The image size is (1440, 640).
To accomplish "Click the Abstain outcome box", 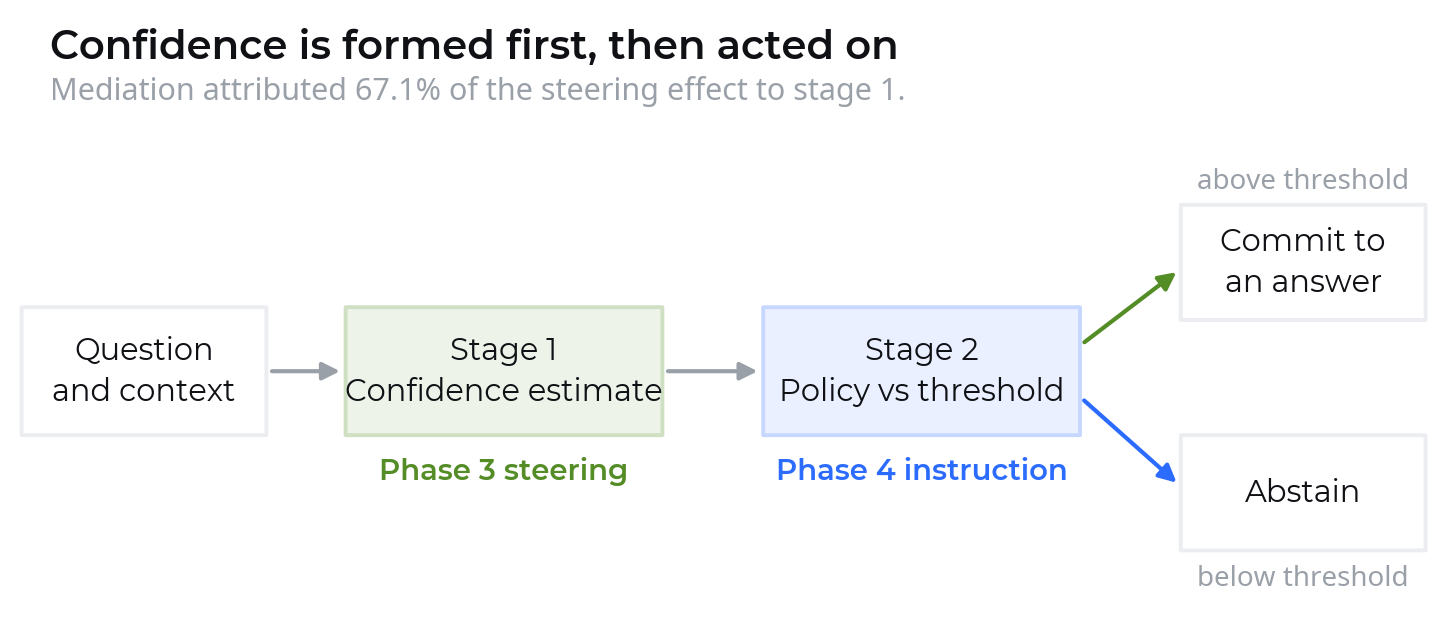I will 1303,492.
